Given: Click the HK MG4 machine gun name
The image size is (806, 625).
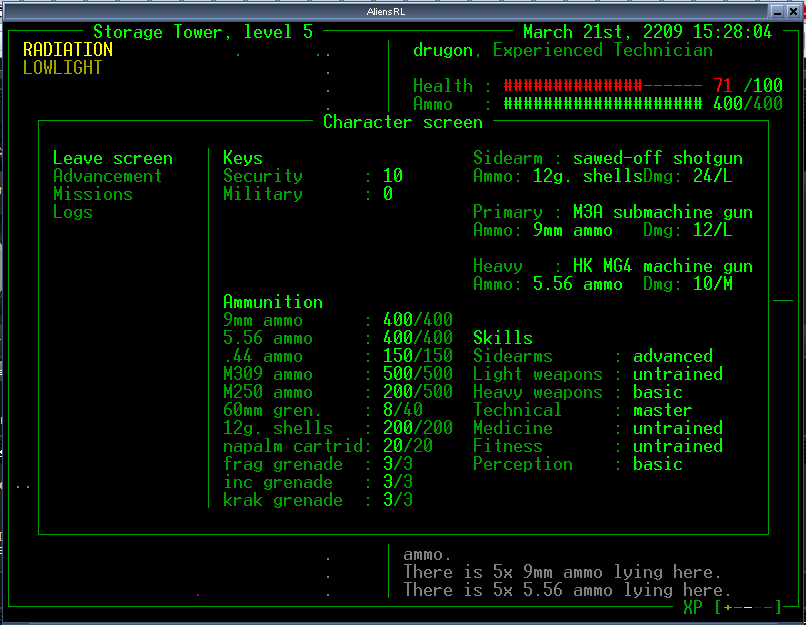Looking at the screenshot, I should click(663, 266).
